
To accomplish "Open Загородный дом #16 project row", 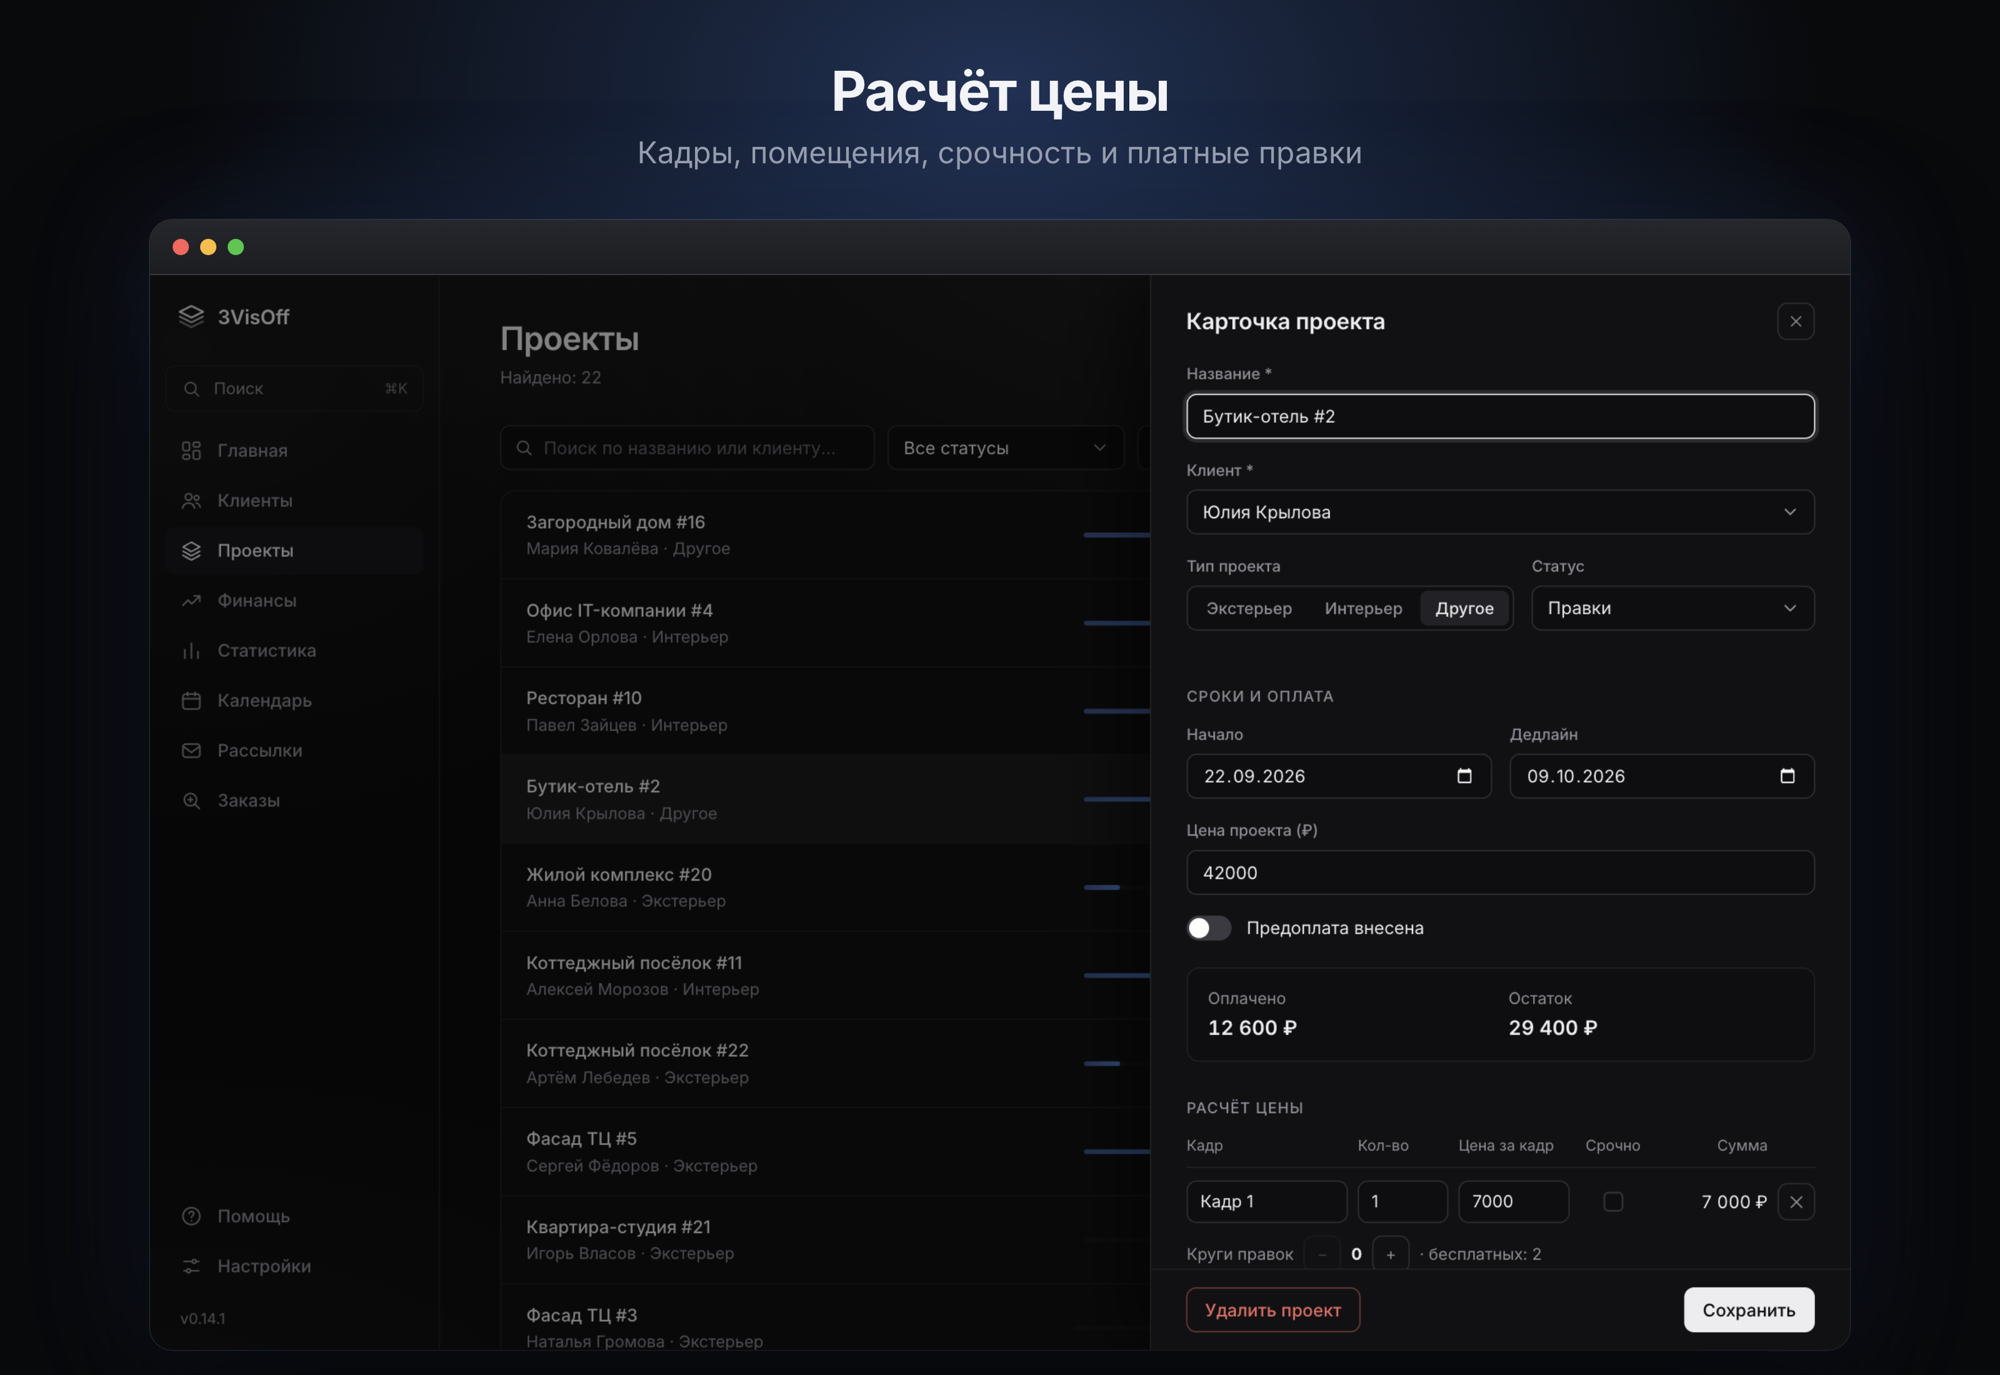I will coord(825,535).
